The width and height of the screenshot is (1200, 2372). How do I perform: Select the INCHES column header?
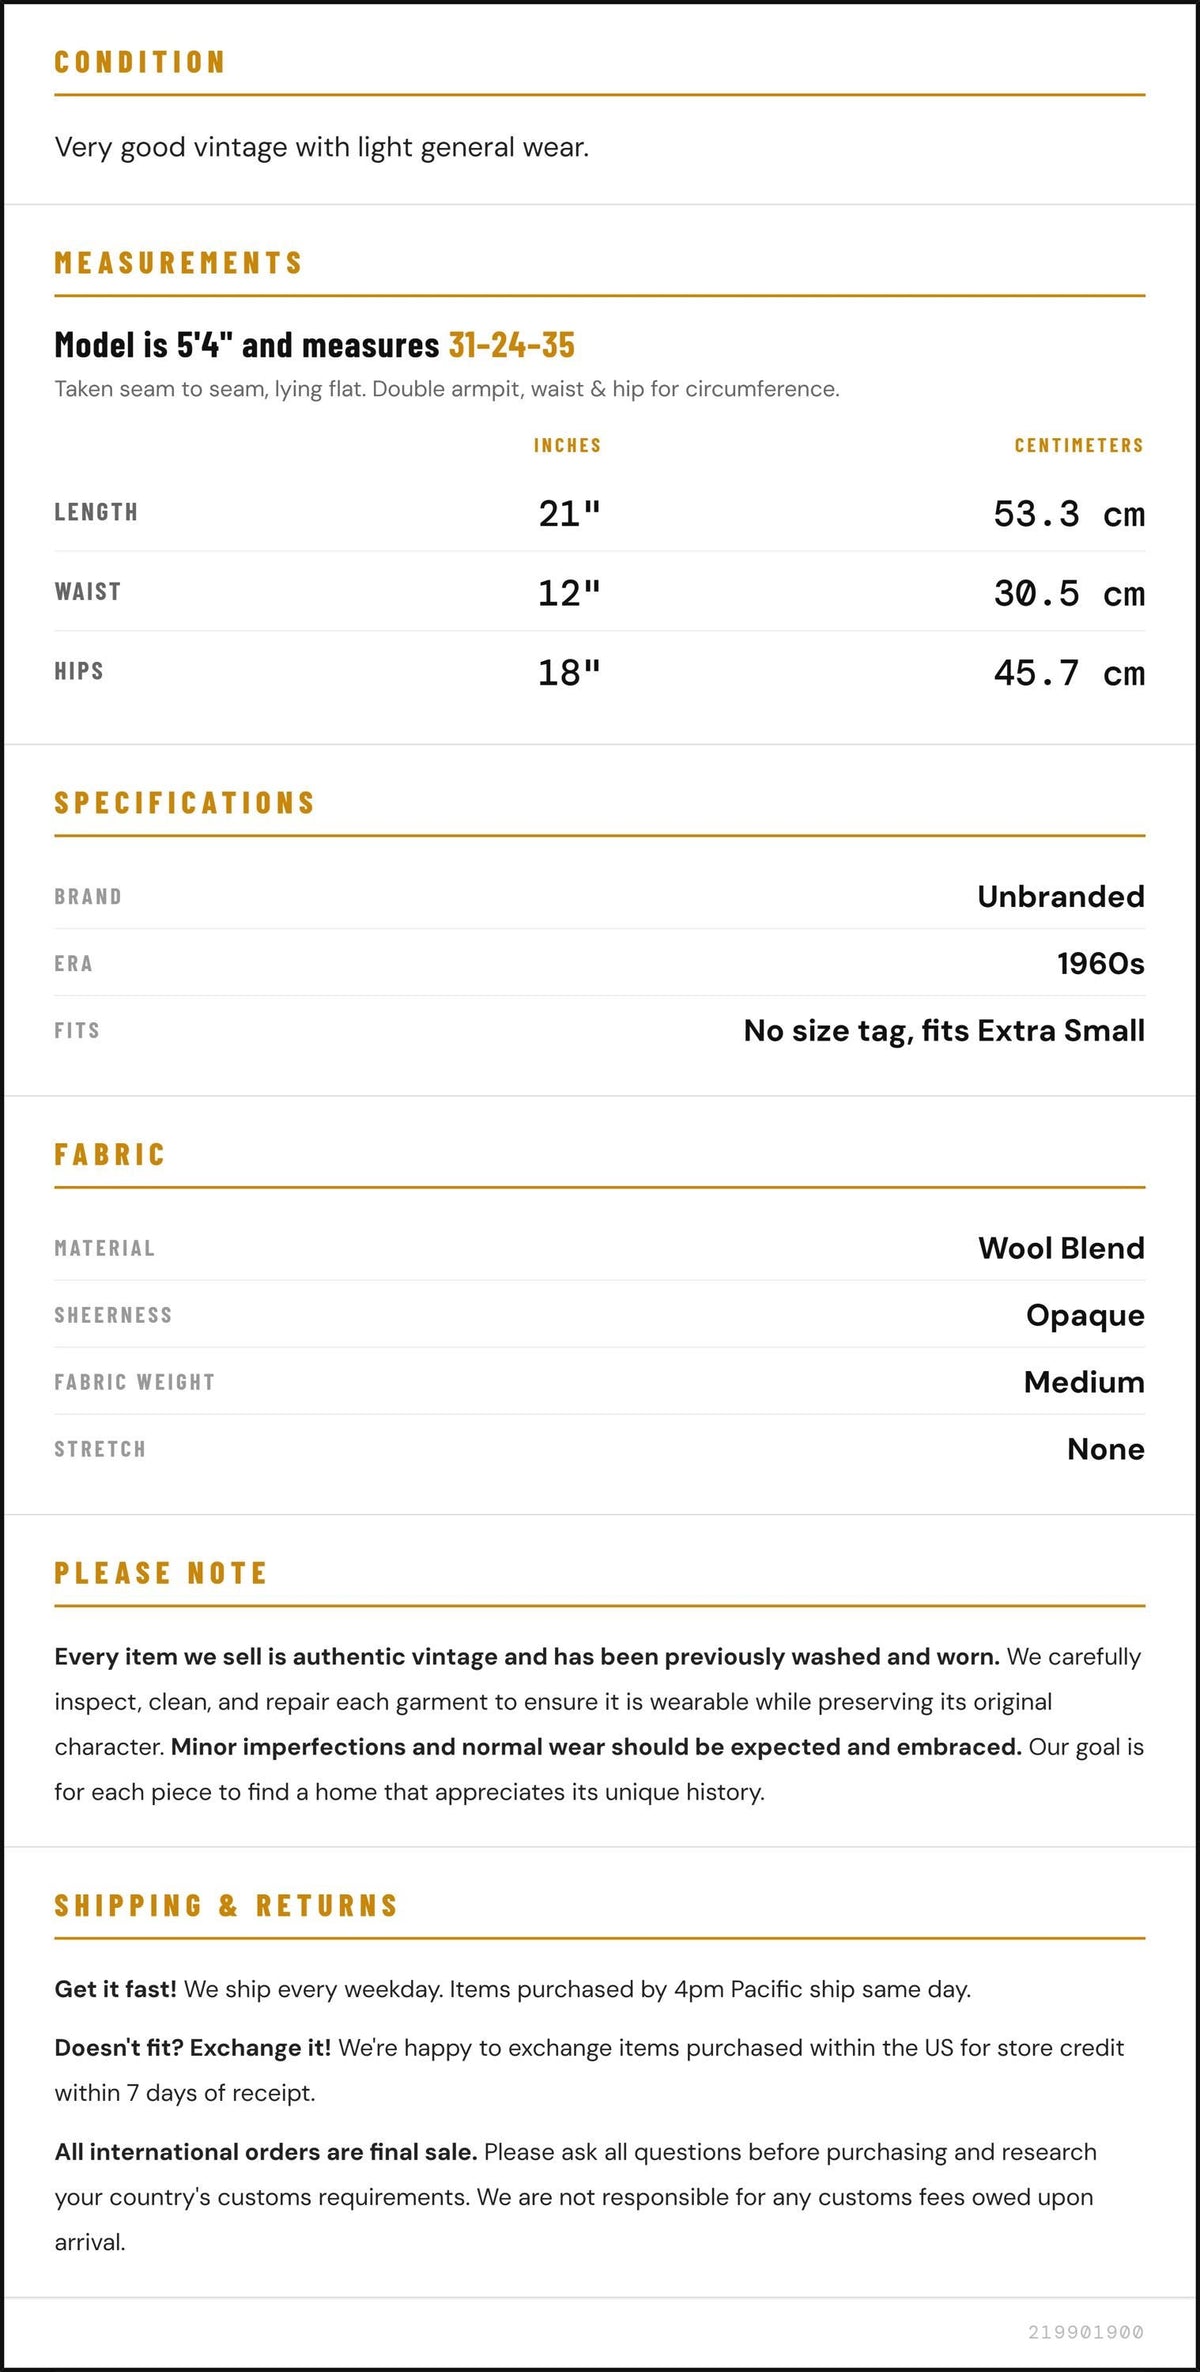tap(567, 446)
